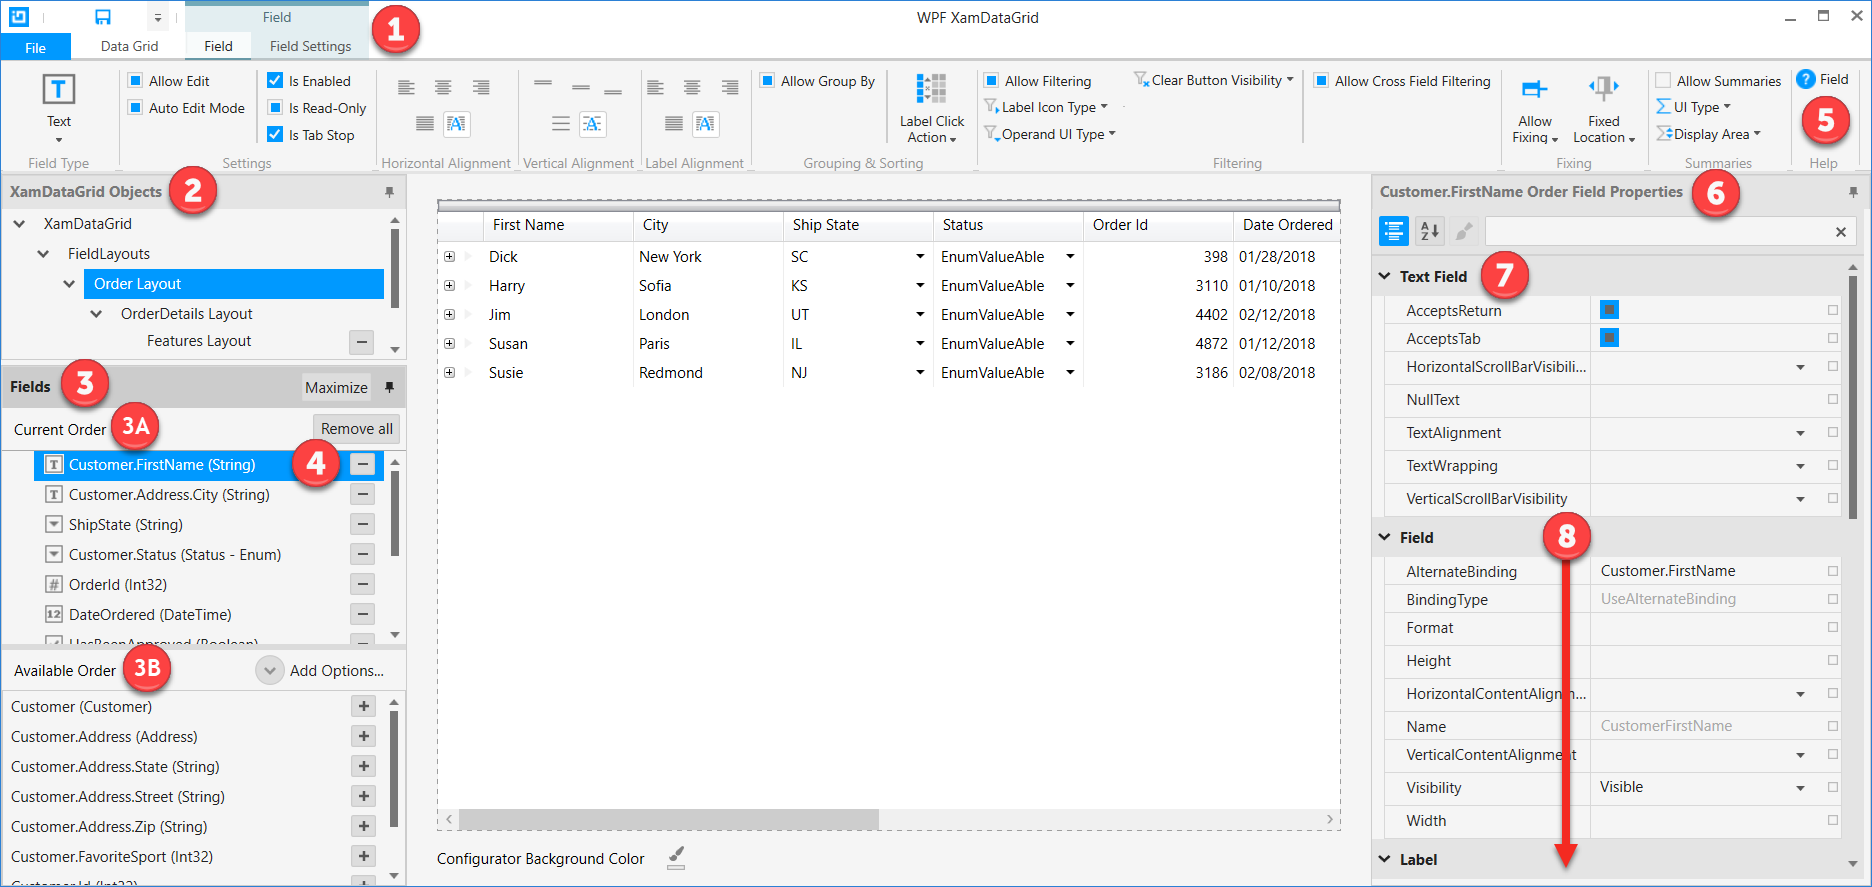Uncheck the Is Tab Stop checkbox
This screenshot has height=887, width=1872.
pos(276,135)
